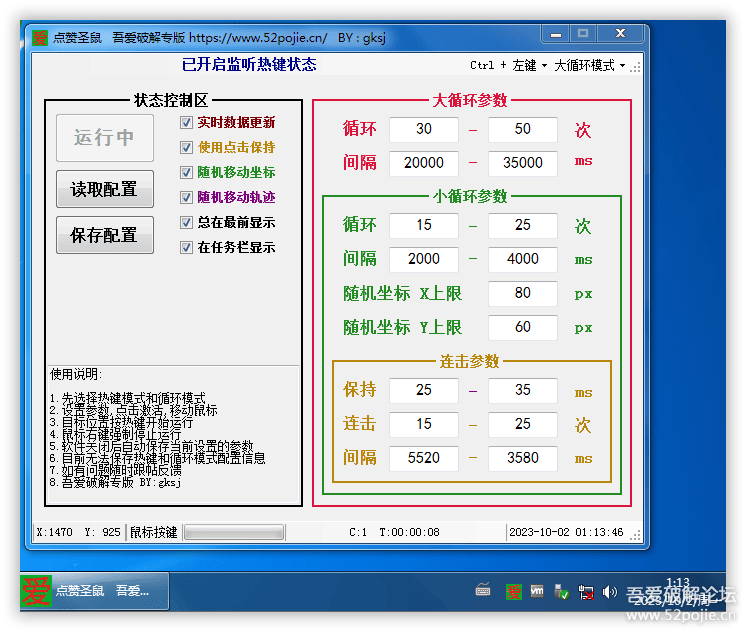The height and width of the screenshot is (632, 746).
Task: Toggle the 使用点击保持 checkbox
Action: (x=186, y=148)
